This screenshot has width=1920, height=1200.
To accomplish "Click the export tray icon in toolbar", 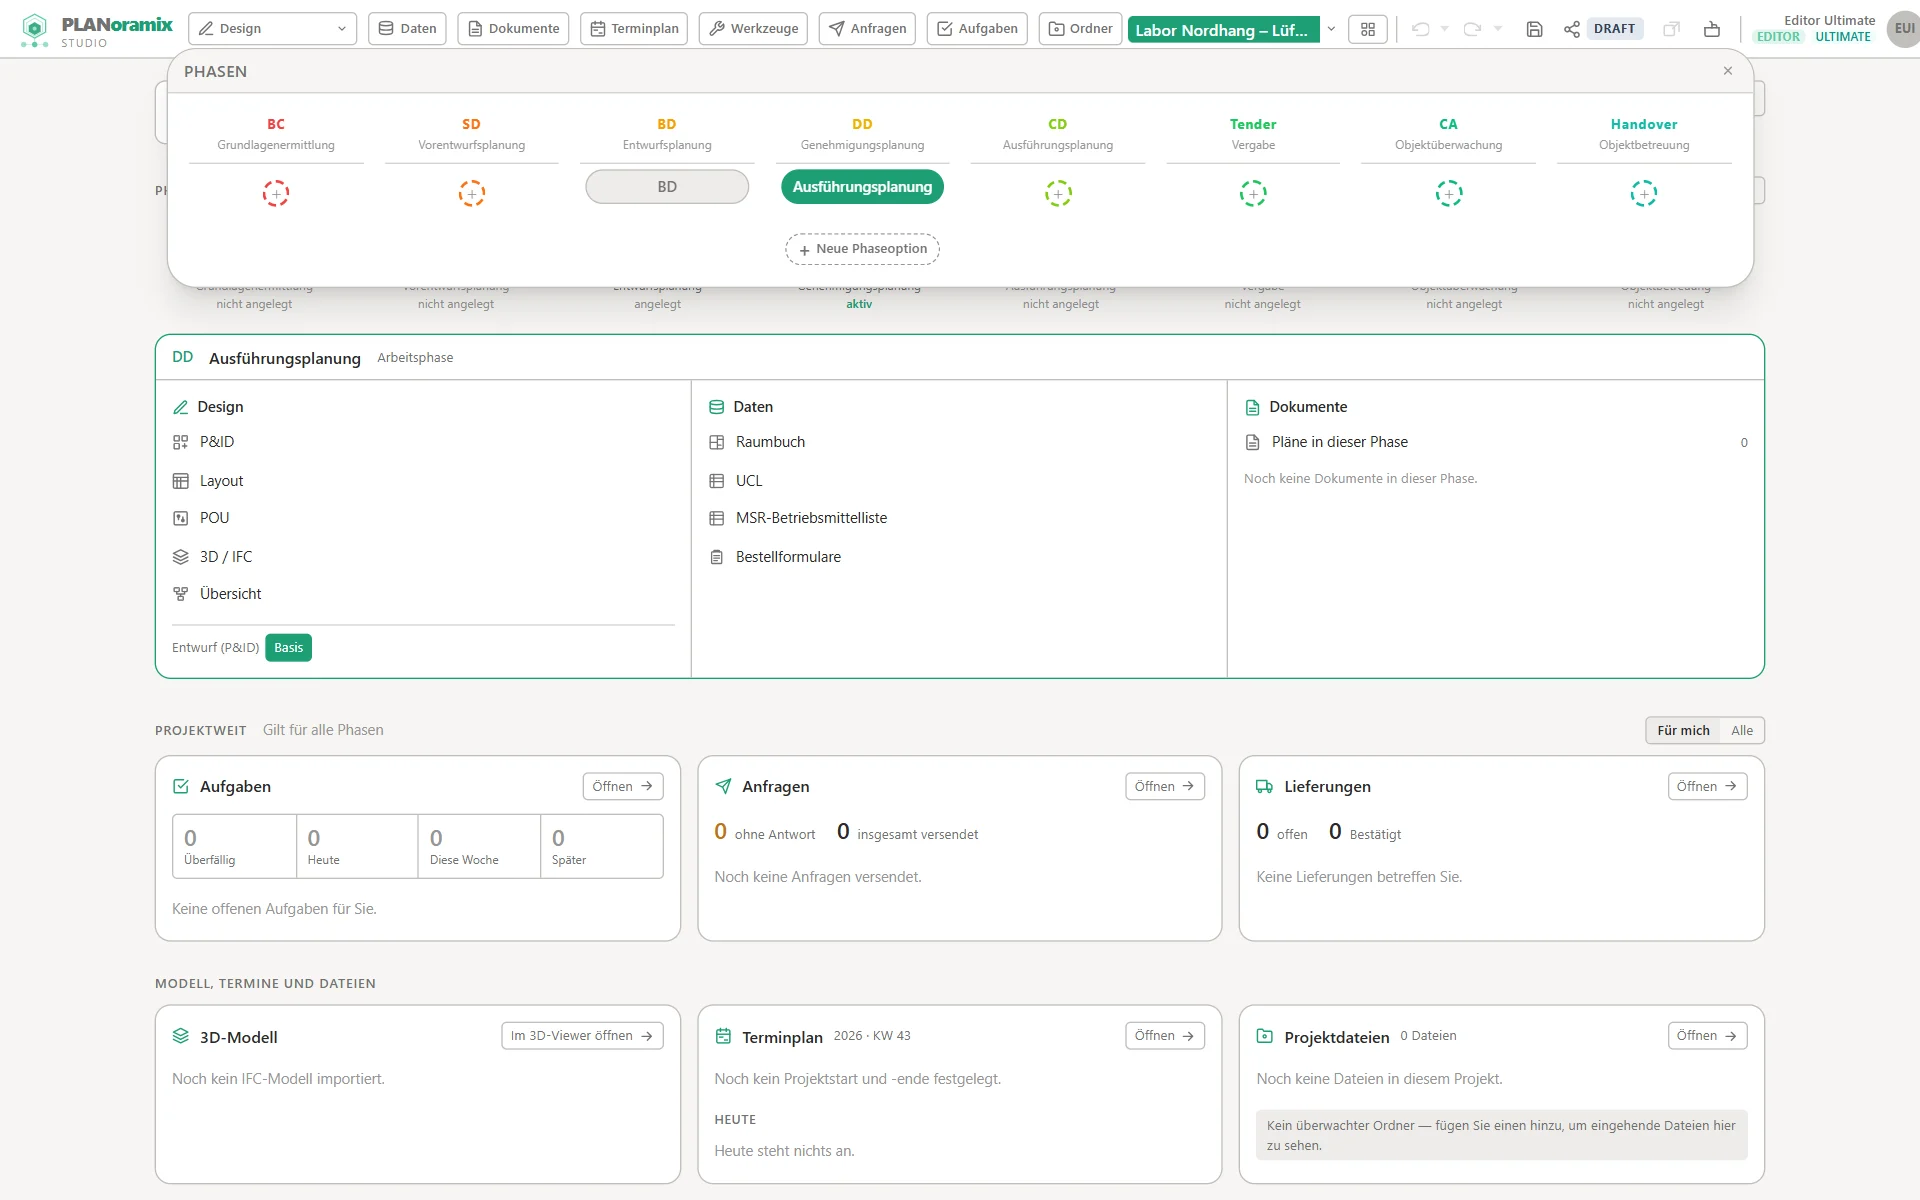I will pos(1712,29).
